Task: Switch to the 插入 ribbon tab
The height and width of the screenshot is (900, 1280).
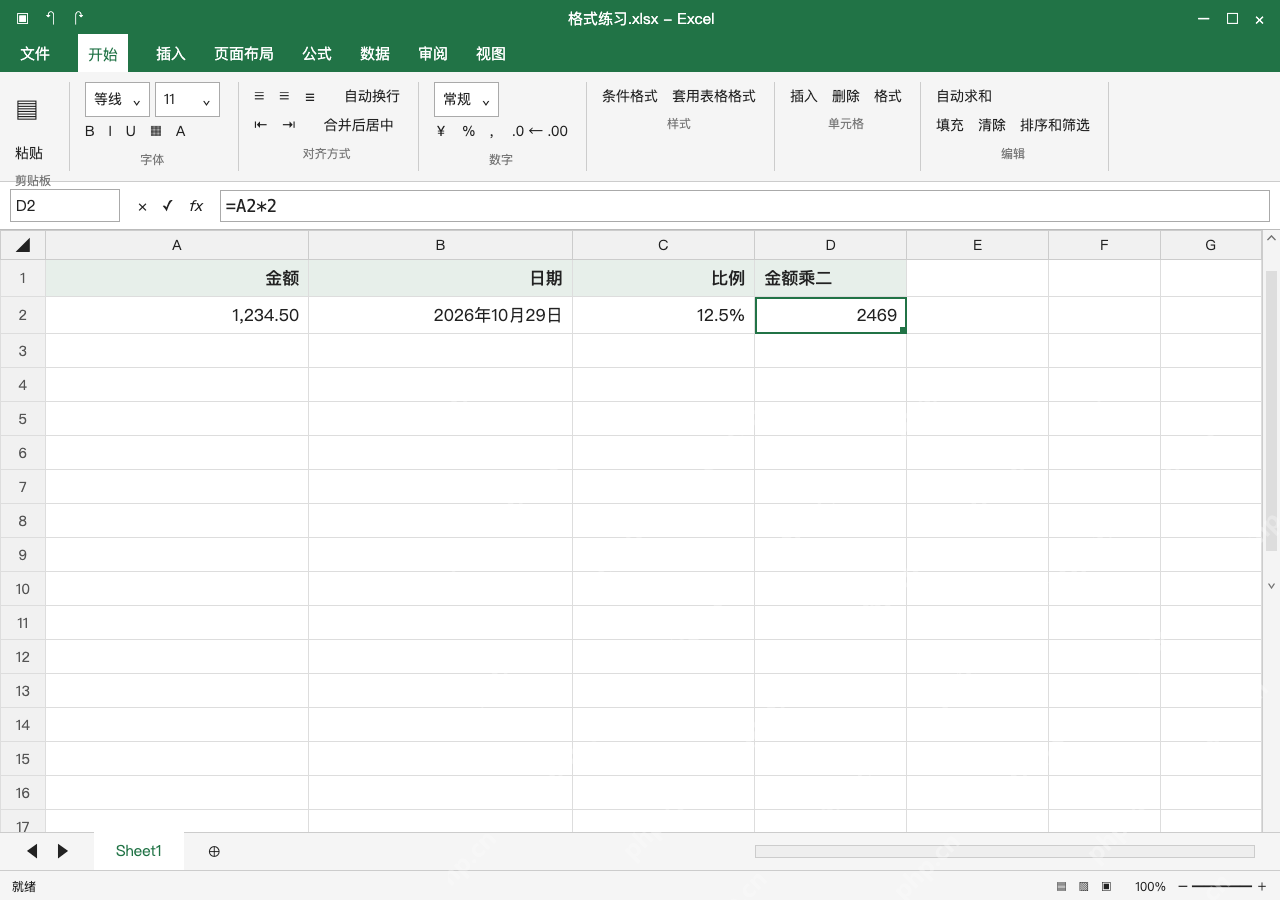Action: [x=171, y=54]
